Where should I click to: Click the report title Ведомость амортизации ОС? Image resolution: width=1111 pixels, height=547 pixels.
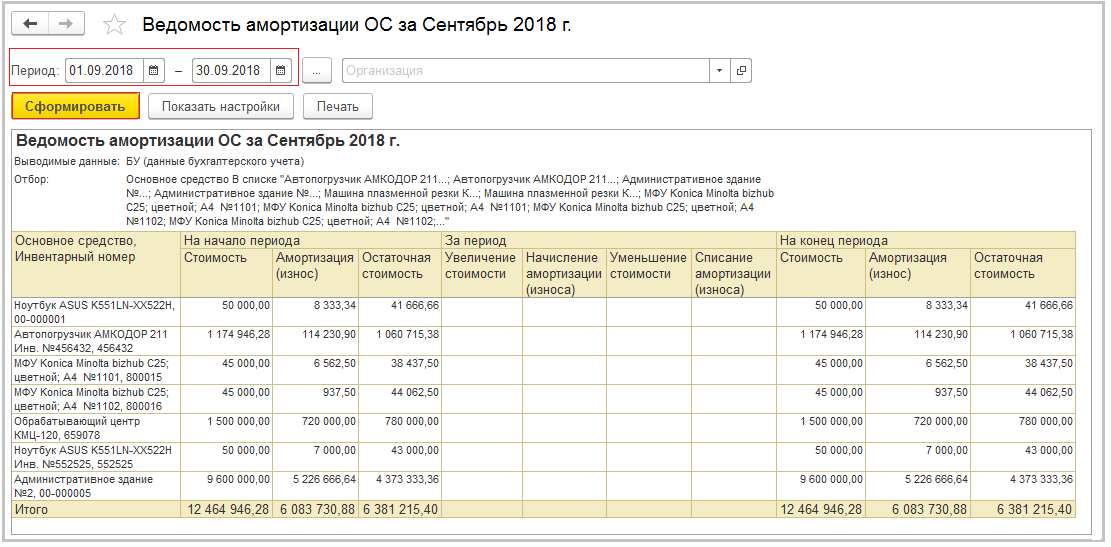pyautogui.click(x=208, y=140)
